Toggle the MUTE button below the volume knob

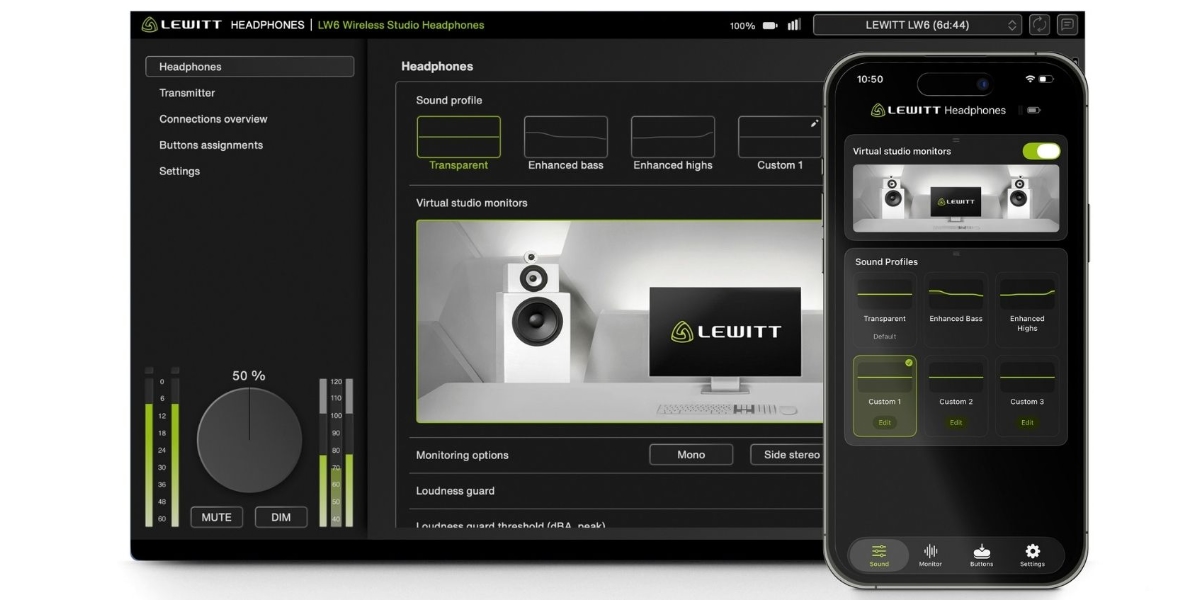(x=216, y=517)
